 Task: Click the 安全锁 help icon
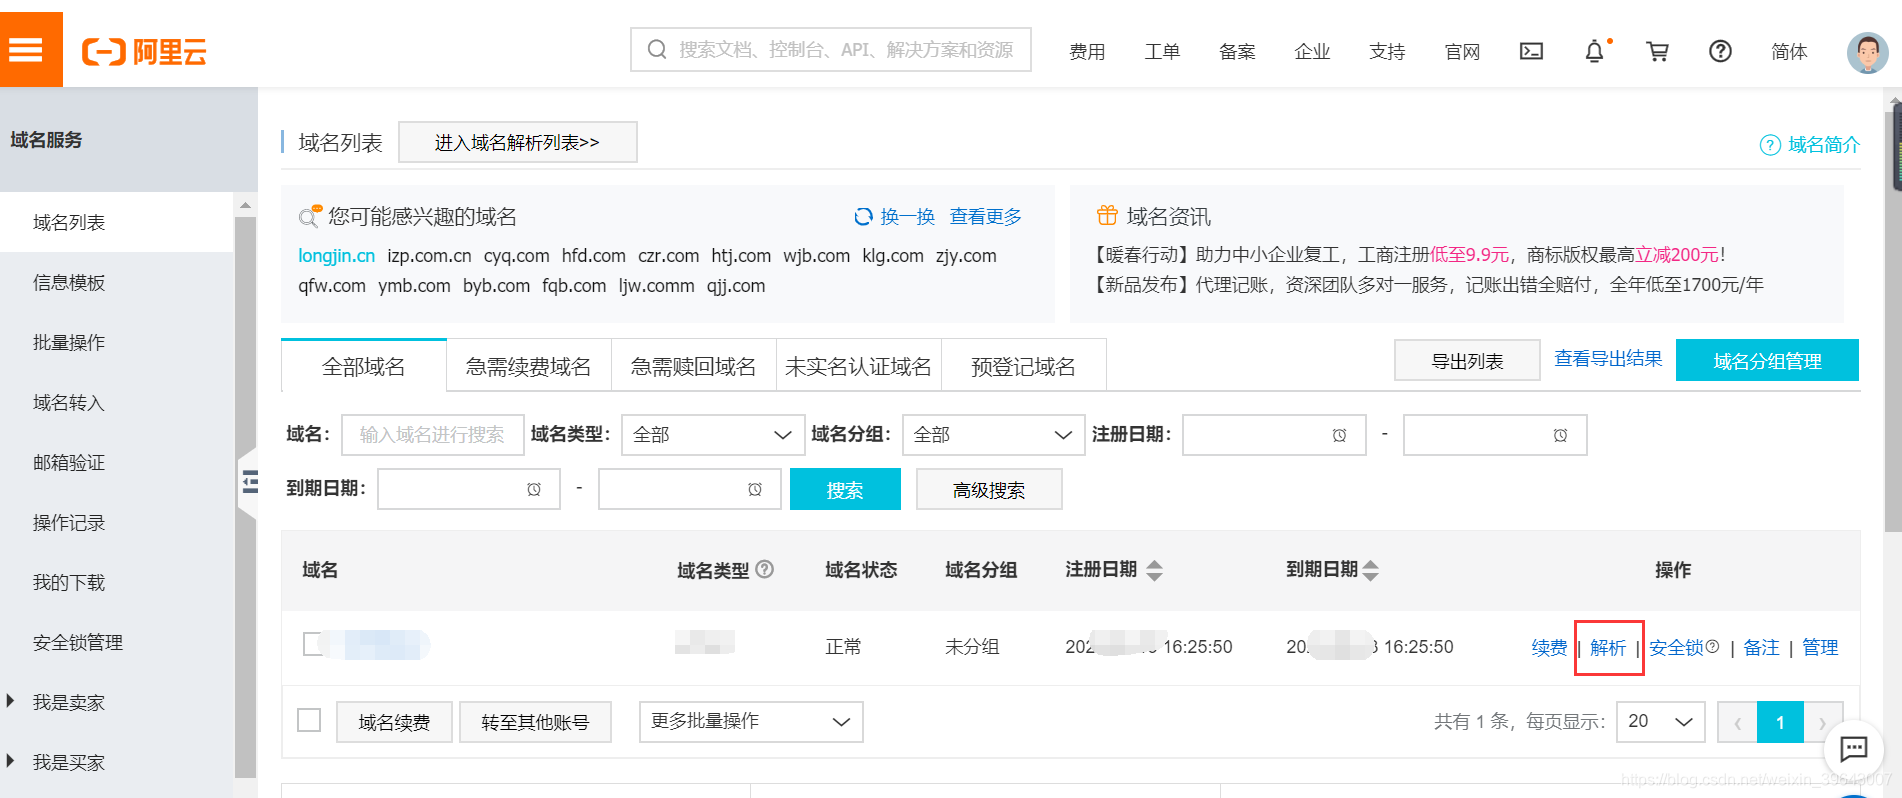coord(1712,646)
